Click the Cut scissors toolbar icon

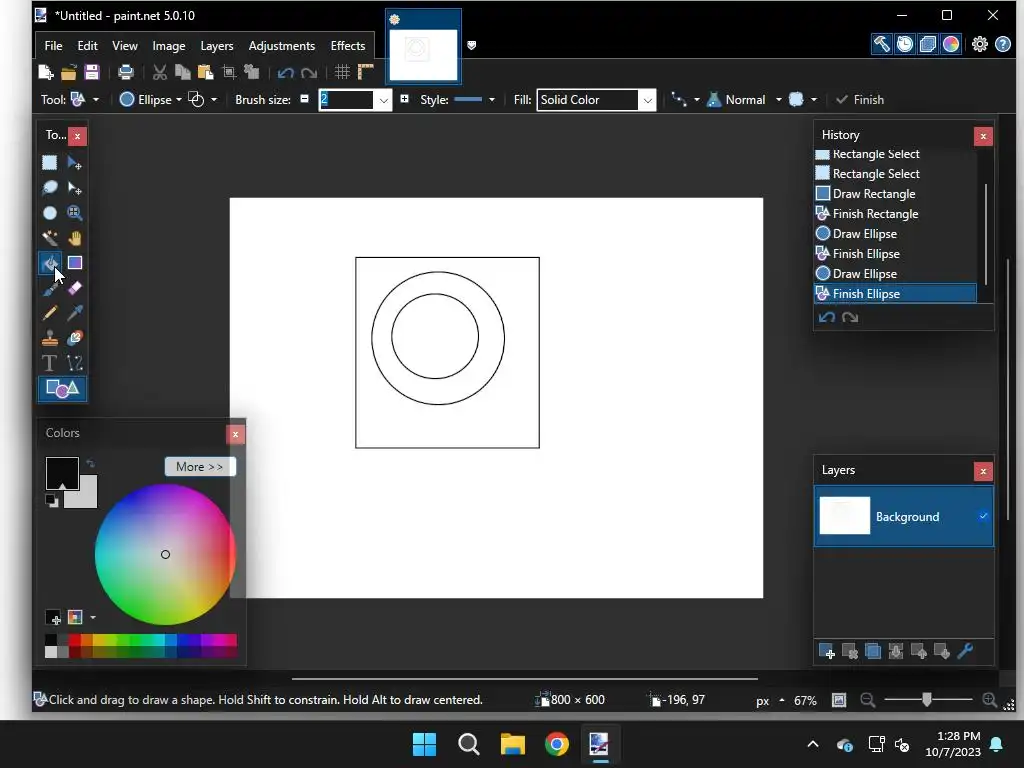159,72
